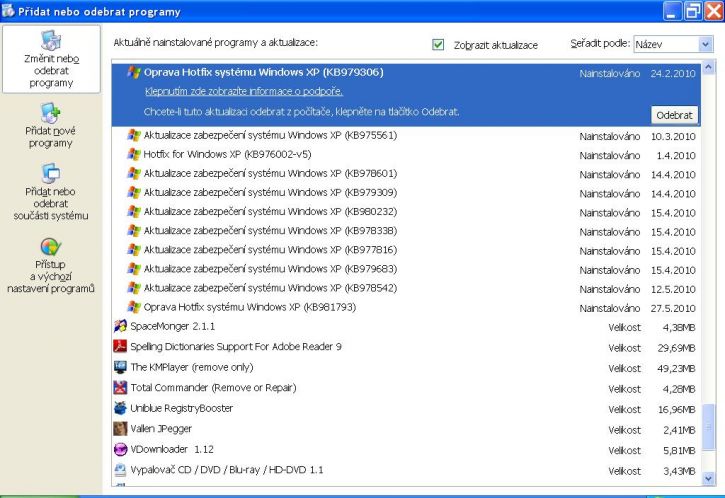The height and width of the screenshot is (498, 725).
Task: Click the VDownloader 1.12 icon
Action: 120,449
